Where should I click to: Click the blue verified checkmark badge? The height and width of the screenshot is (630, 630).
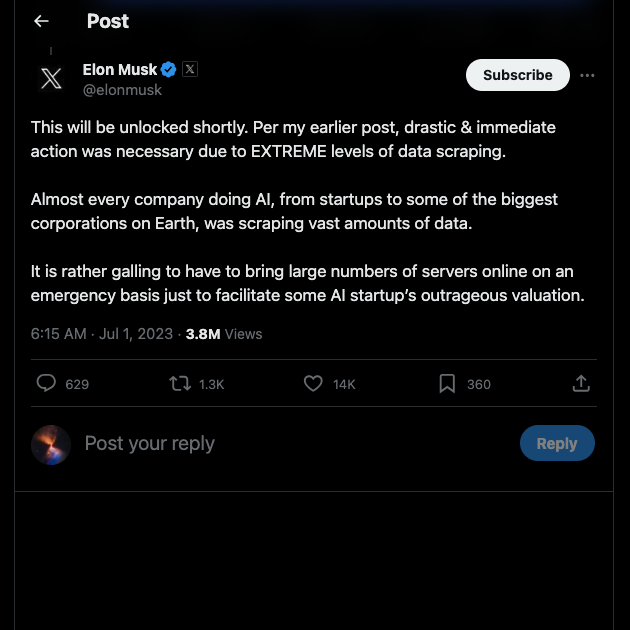click(168, 70)
